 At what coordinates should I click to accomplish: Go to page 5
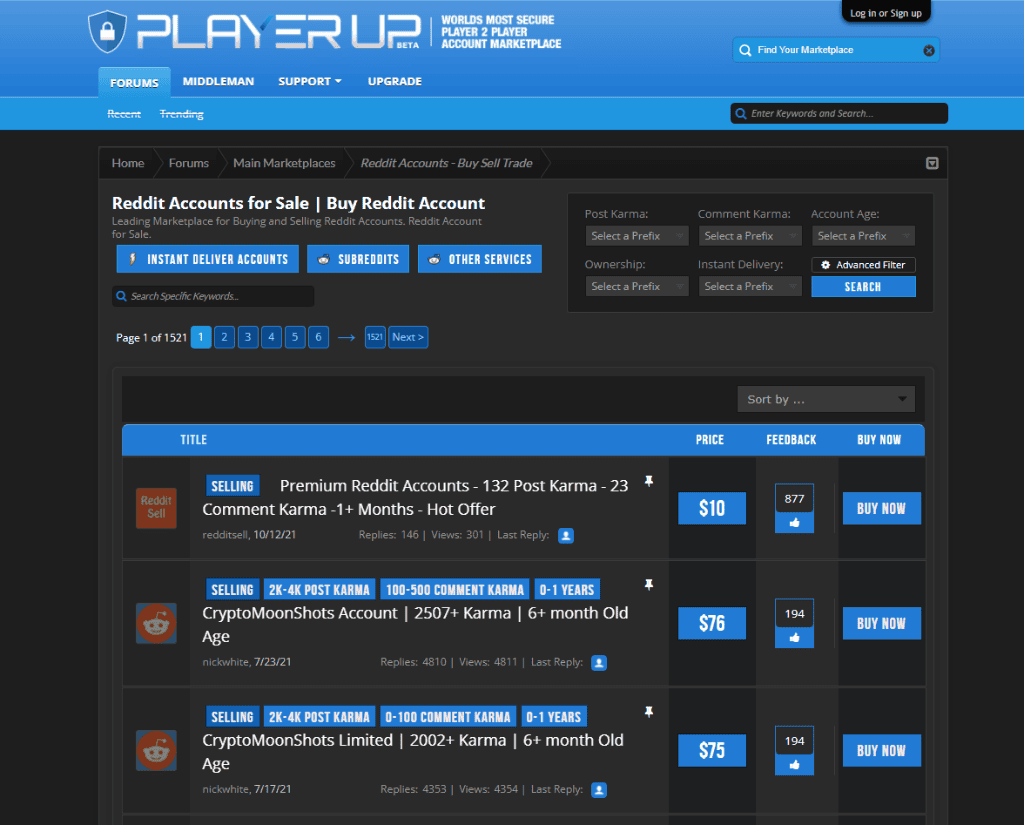(x=295, y=337)
